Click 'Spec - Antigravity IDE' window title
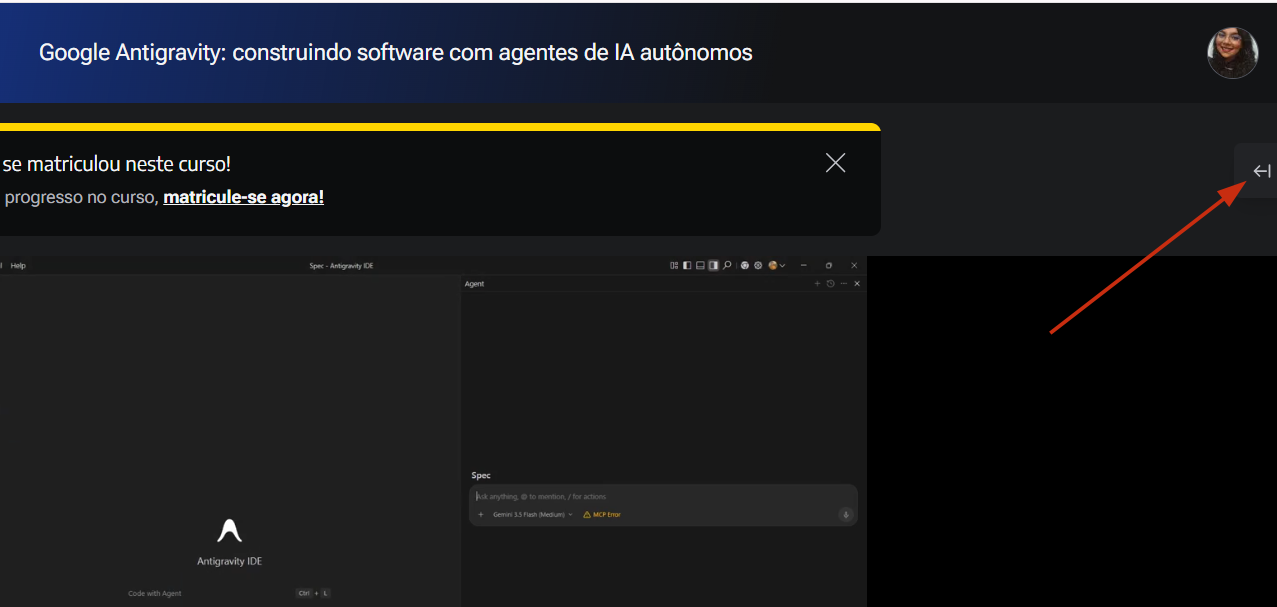The height and width of the screenshot is (607, 1277). click(341, 266)
